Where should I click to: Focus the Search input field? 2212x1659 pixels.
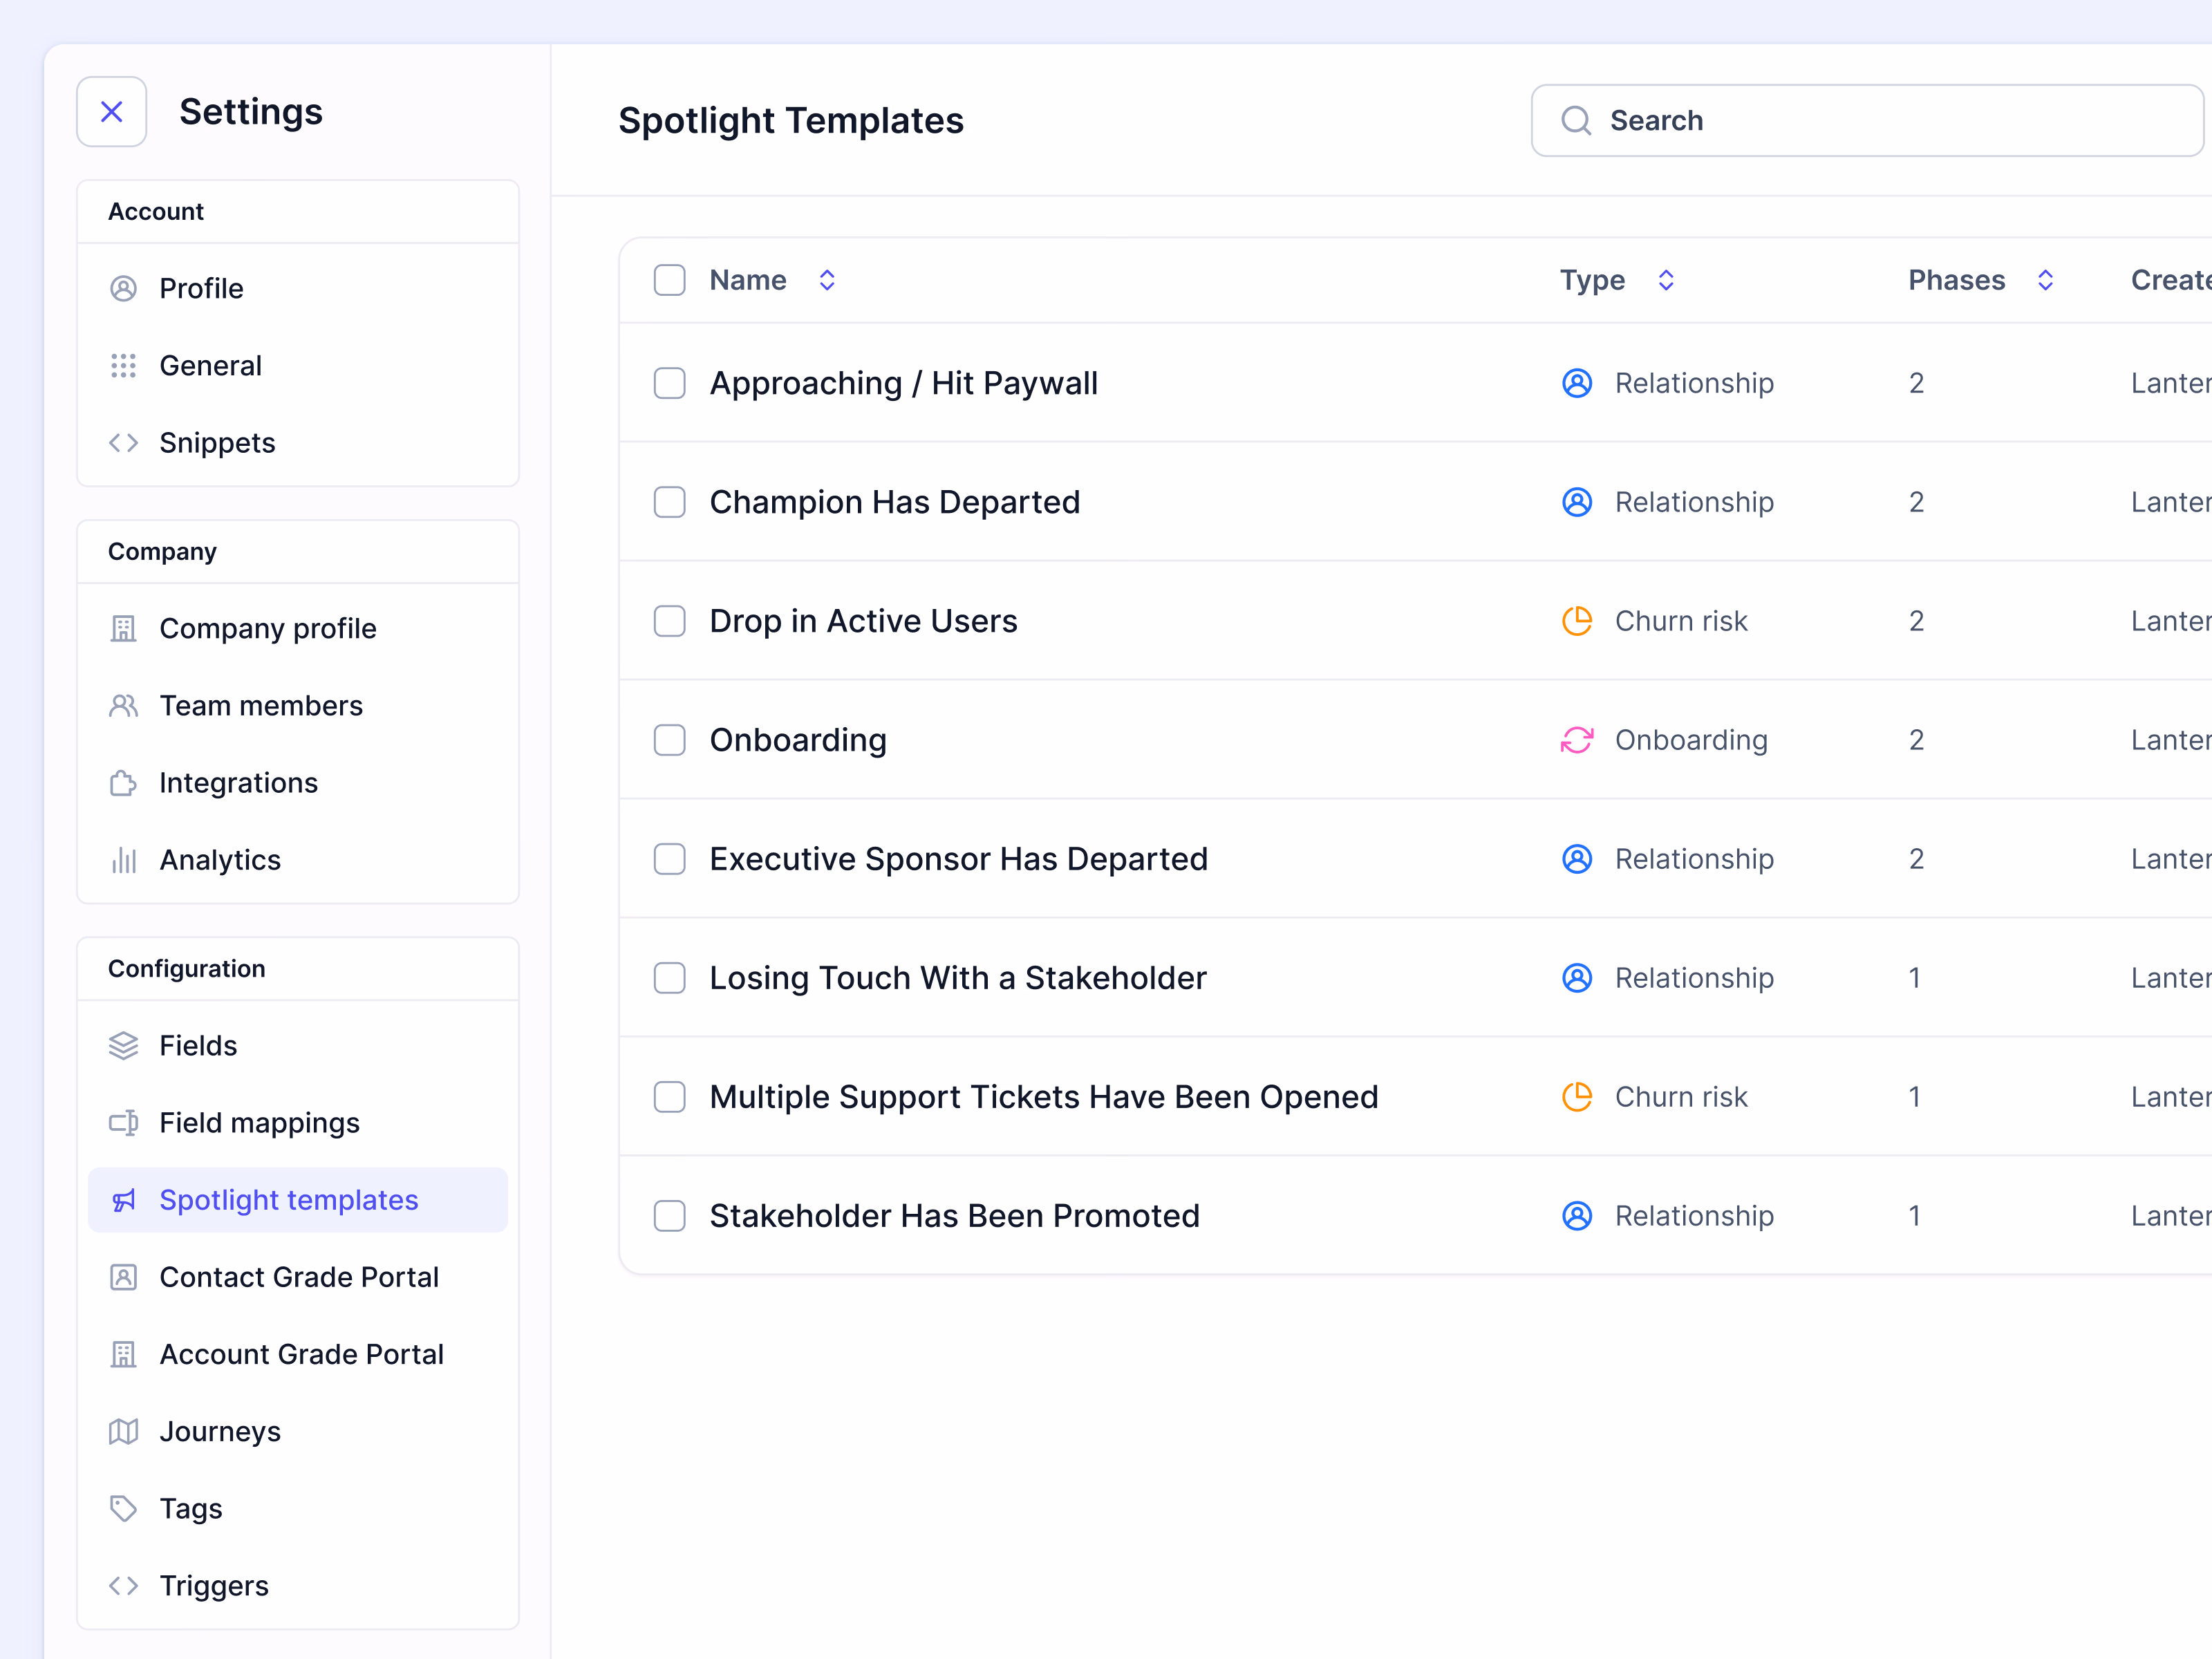[1867, 121]
